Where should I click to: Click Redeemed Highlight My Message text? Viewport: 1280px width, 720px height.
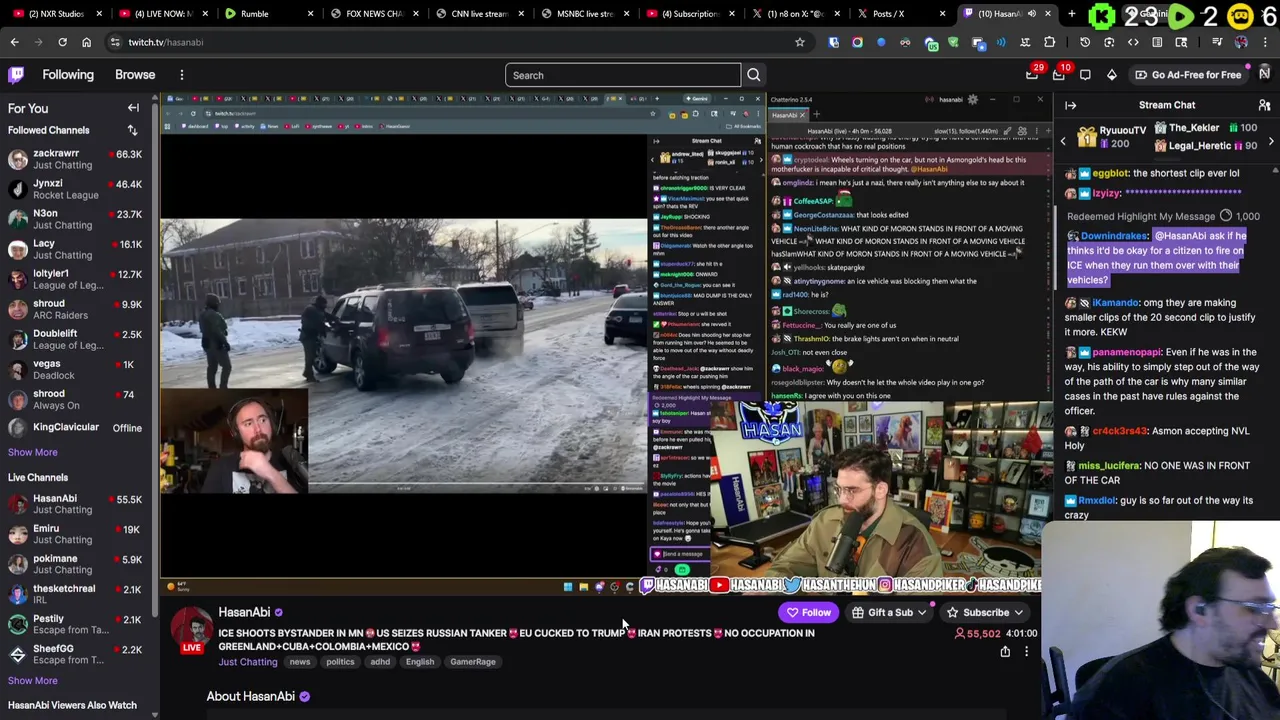point(1141,216)
